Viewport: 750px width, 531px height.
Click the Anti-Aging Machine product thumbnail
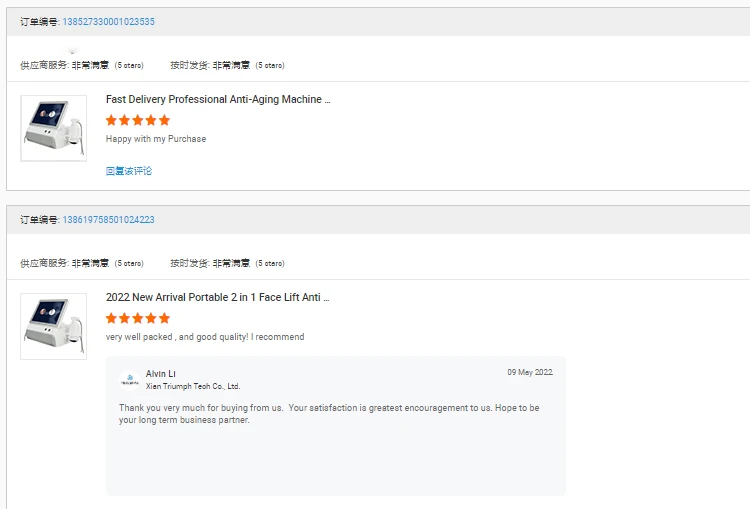pos(53,128)
